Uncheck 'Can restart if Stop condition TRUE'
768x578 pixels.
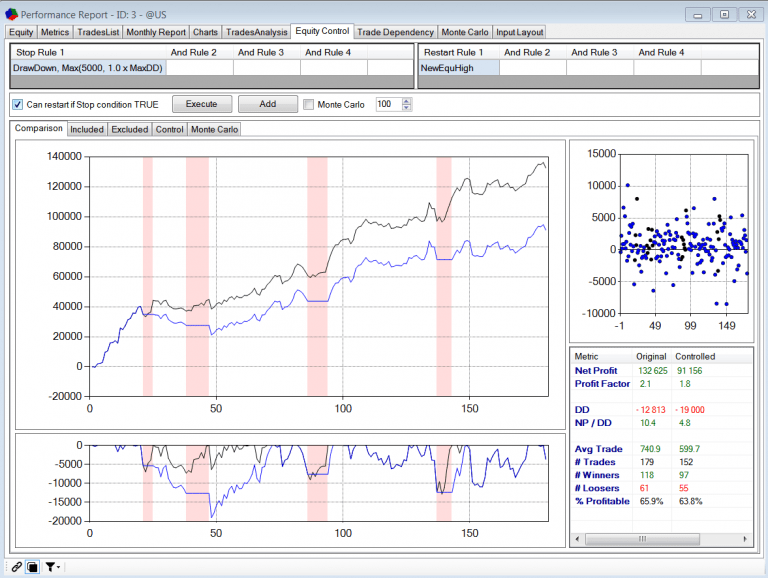(x=17, y=104)
